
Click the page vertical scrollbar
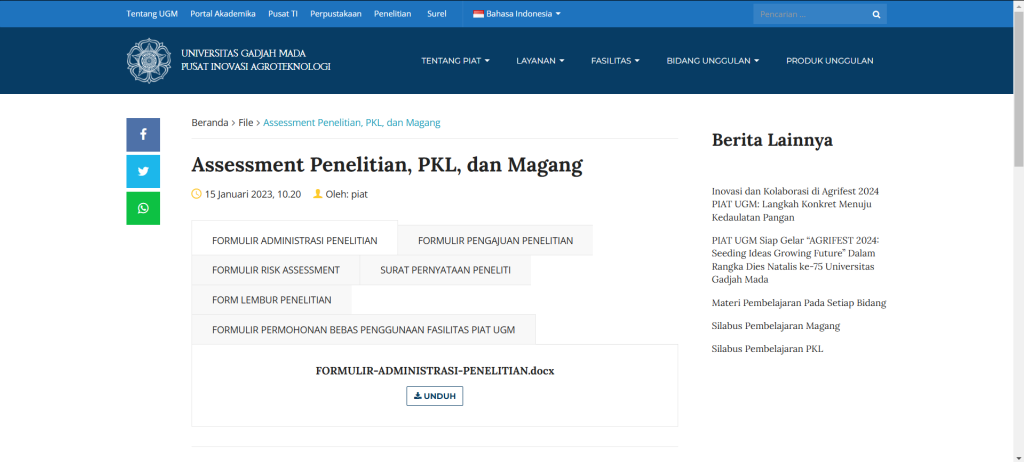[x=1018, y=90]
